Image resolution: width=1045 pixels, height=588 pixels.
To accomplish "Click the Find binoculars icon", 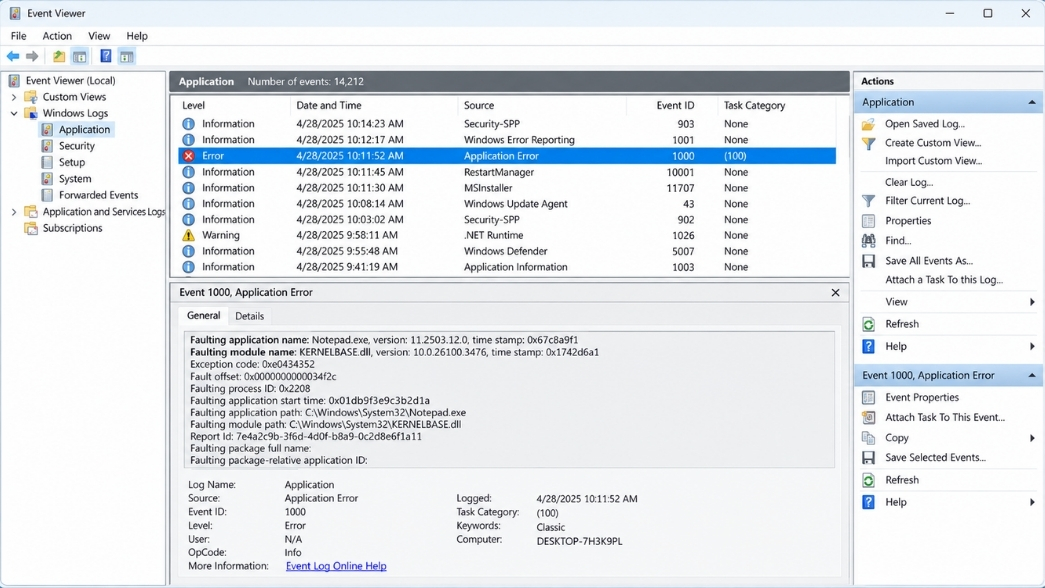I will (x=868, y=241).
